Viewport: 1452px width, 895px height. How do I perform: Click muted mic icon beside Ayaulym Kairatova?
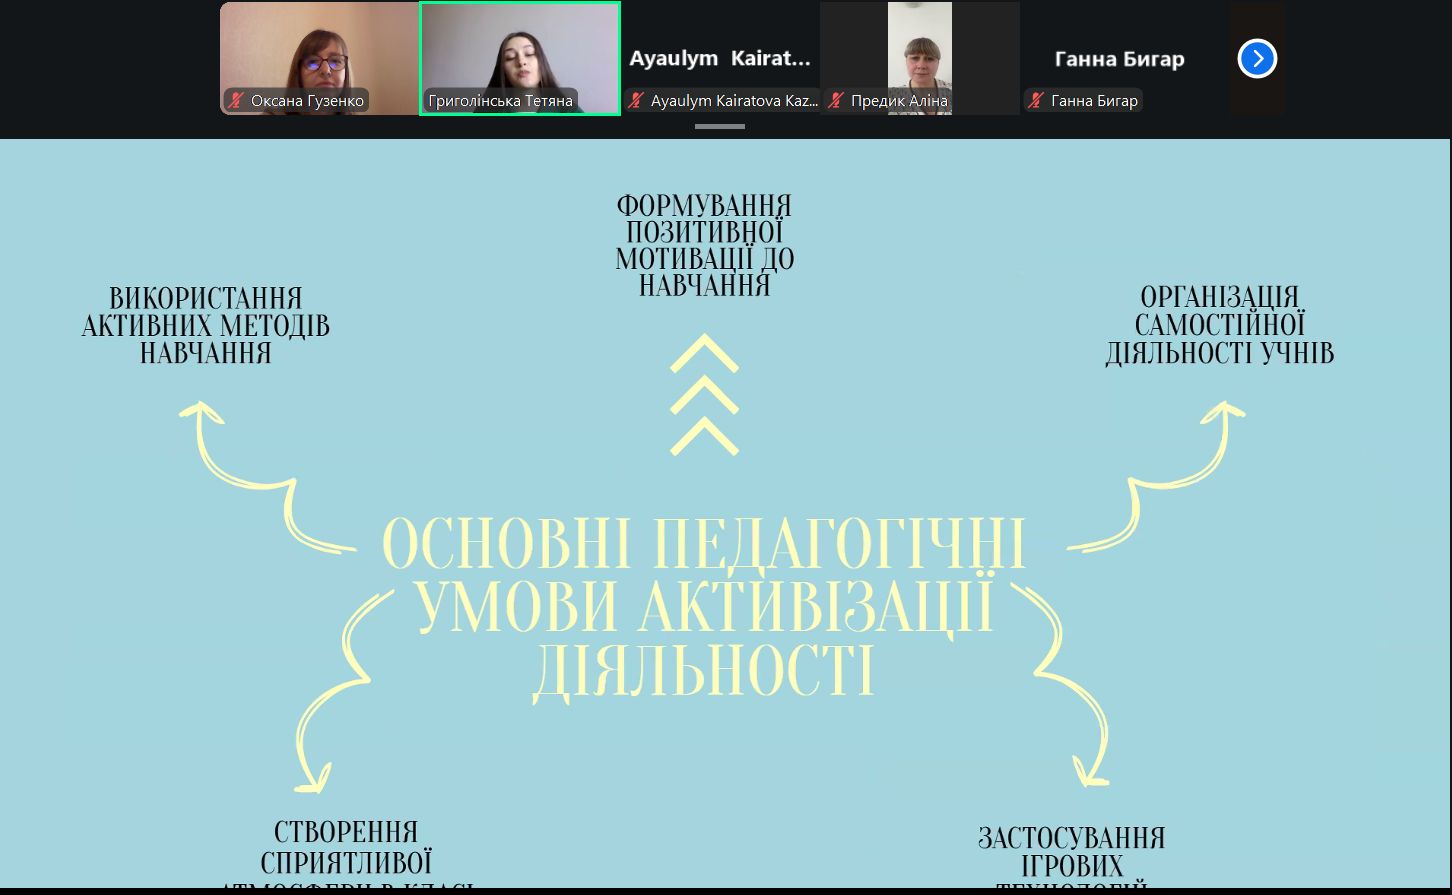635,100
